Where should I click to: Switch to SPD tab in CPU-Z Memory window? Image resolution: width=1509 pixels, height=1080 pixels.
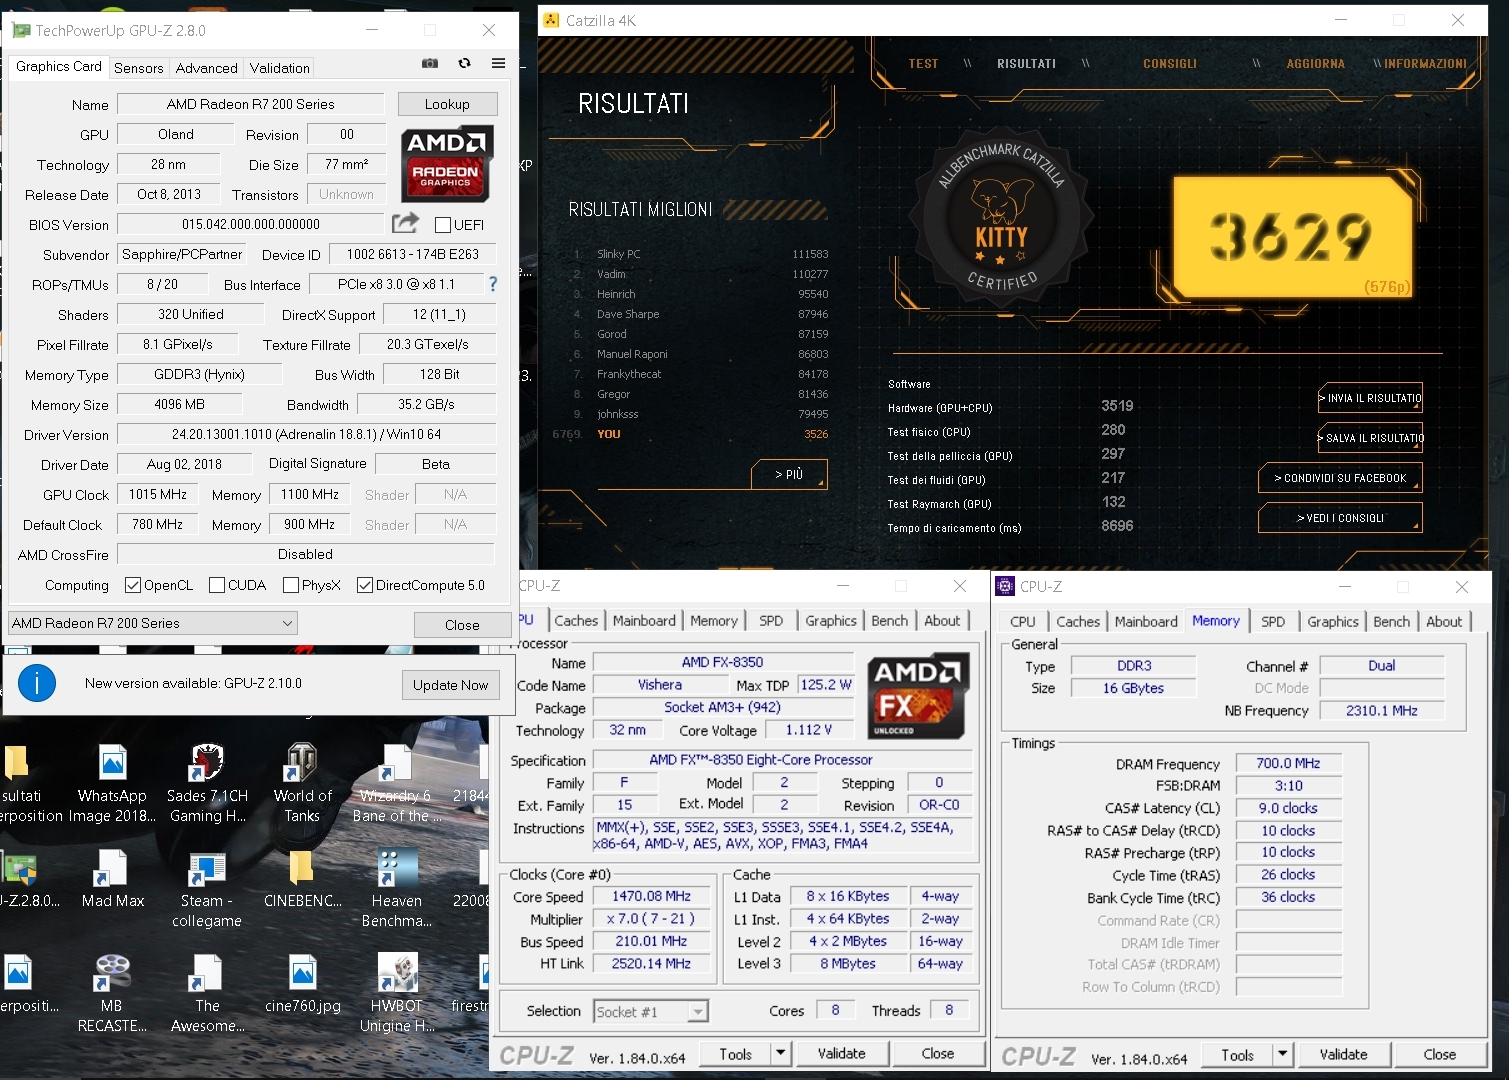(x=1272, y=621)
